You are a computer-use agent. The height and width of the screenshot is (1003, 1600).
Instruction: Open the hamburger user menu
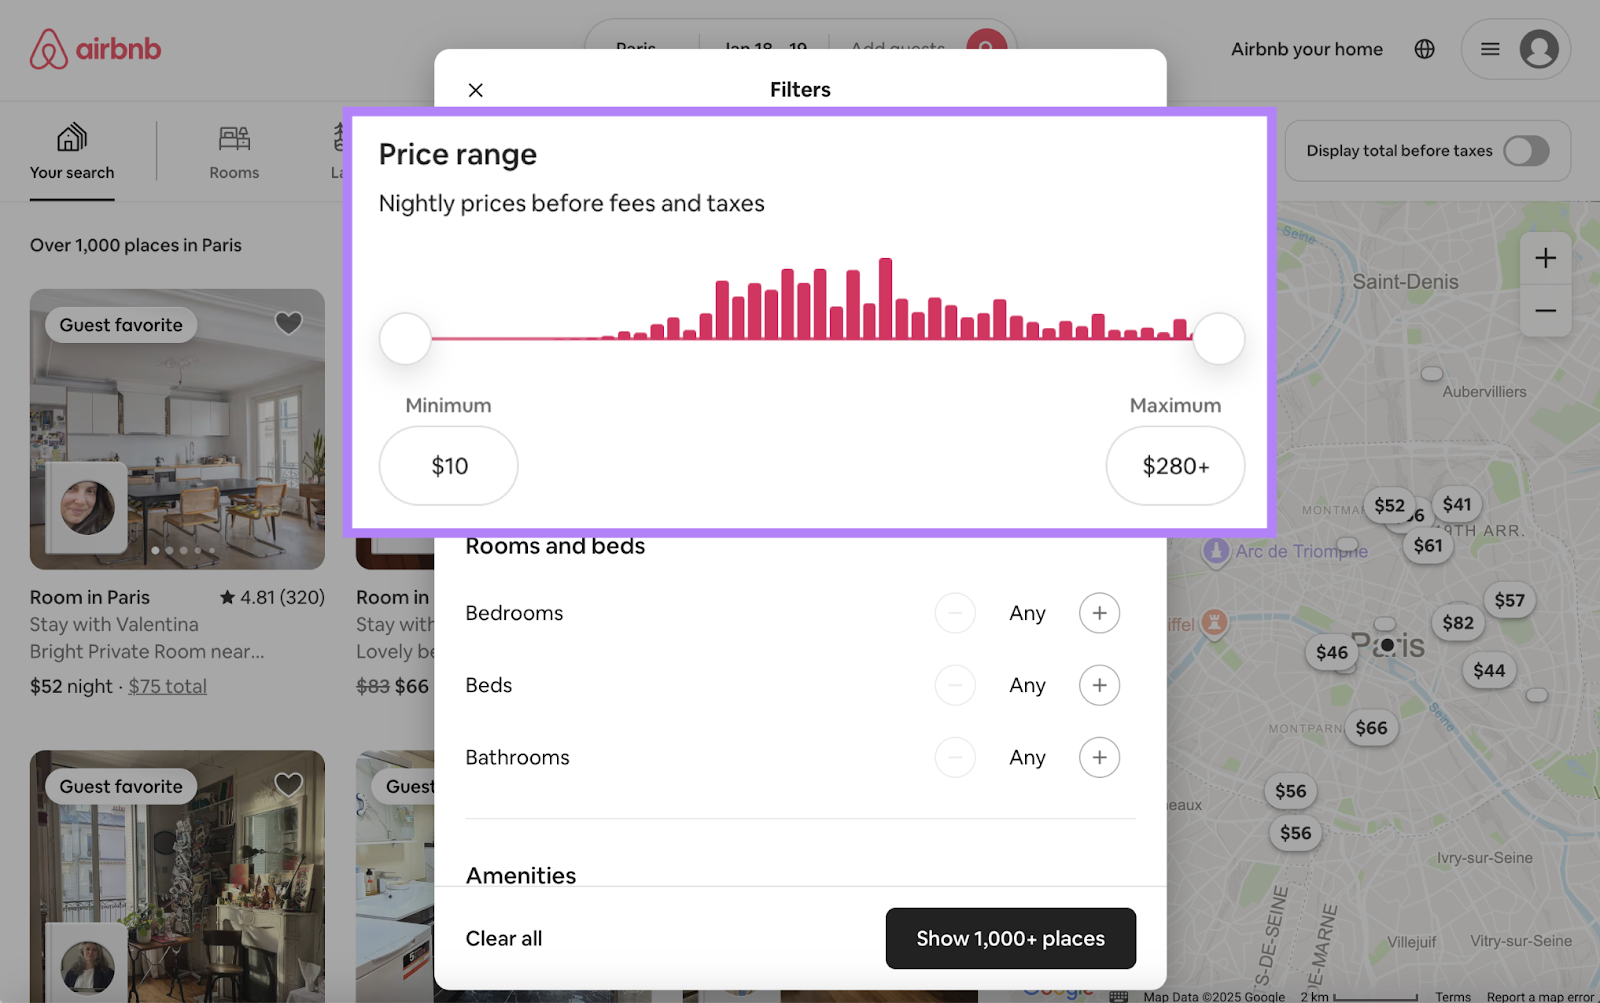click(x=1489, y=48)
